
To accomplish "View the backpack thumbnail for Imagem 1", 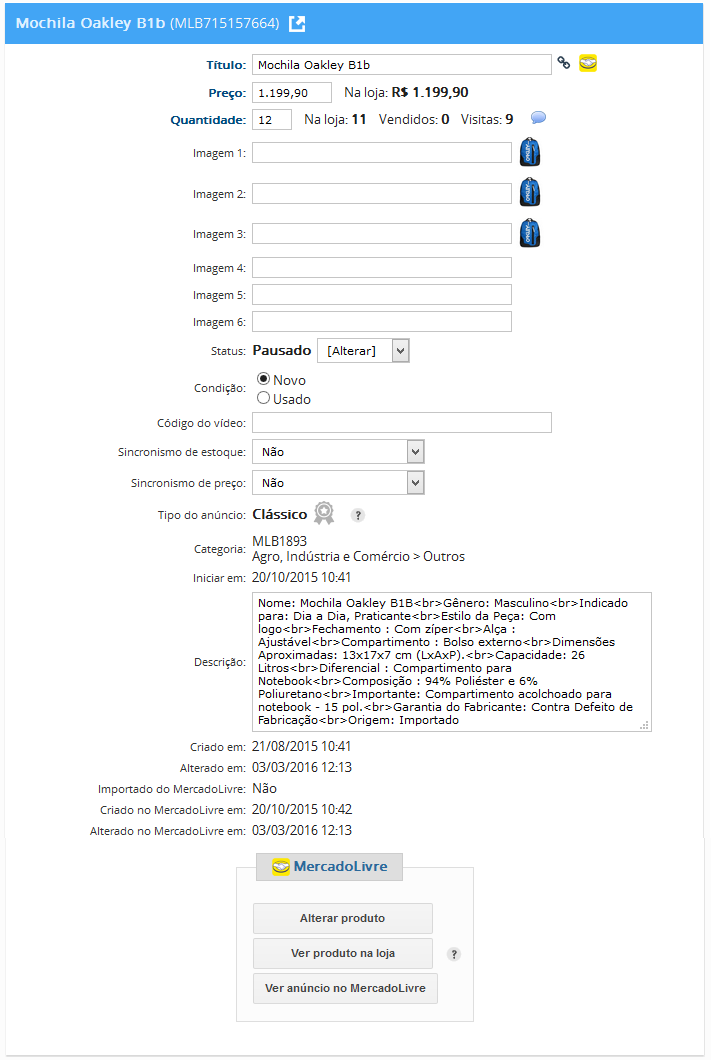I will [x=530, y=152].
